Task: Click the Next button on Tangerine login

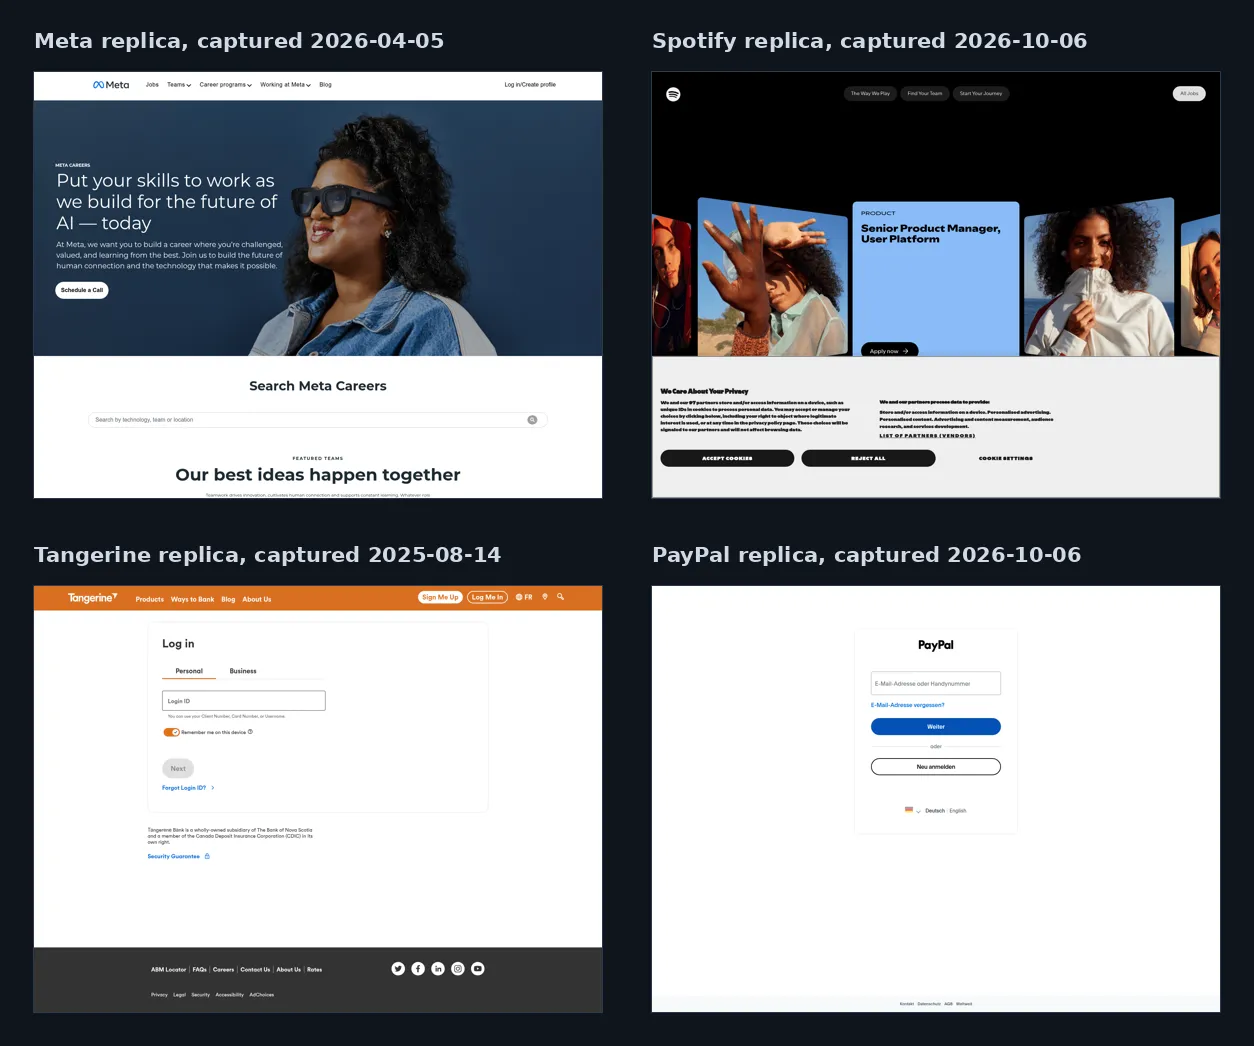Action: [178, 769]
